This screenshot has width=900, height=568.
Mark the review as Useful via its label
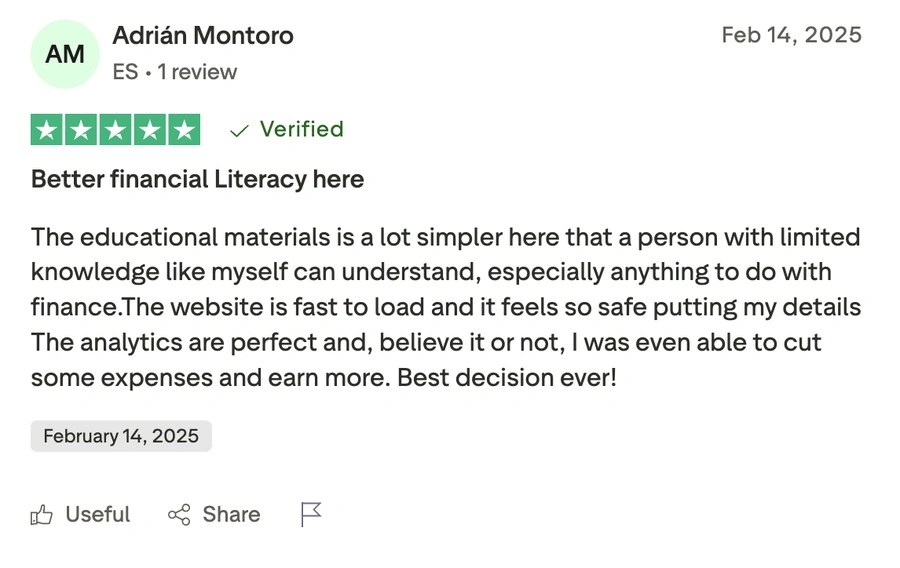point(98,515)
